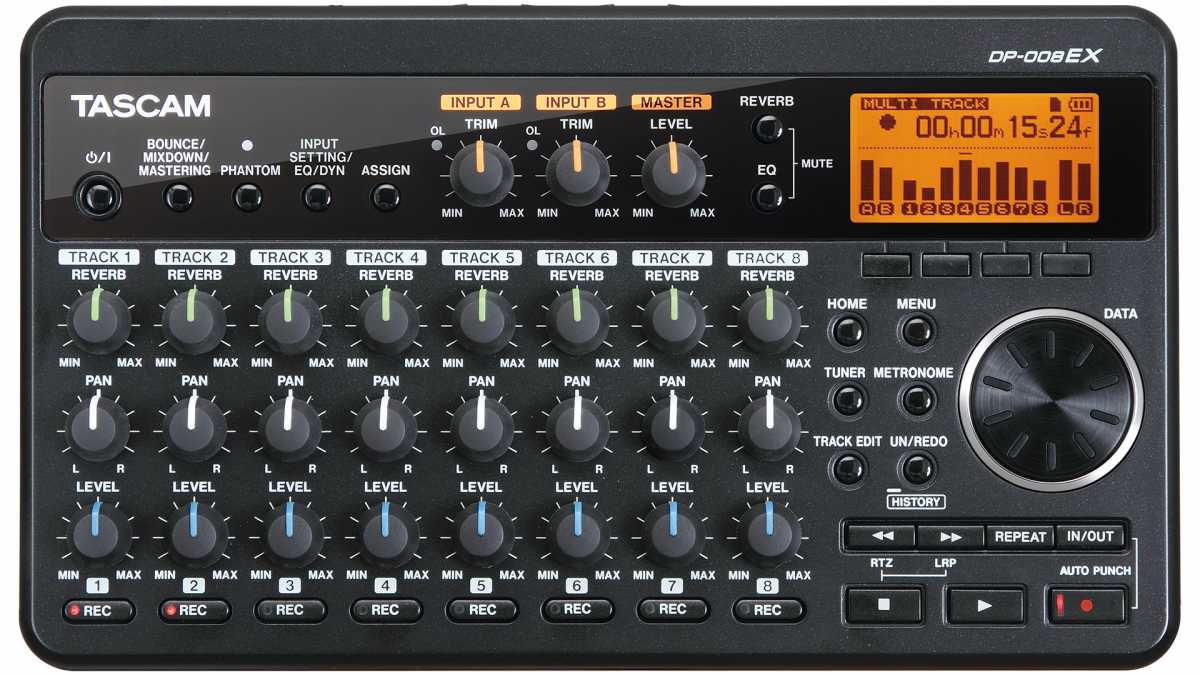Toggle the PHANTOM power button

248,198
